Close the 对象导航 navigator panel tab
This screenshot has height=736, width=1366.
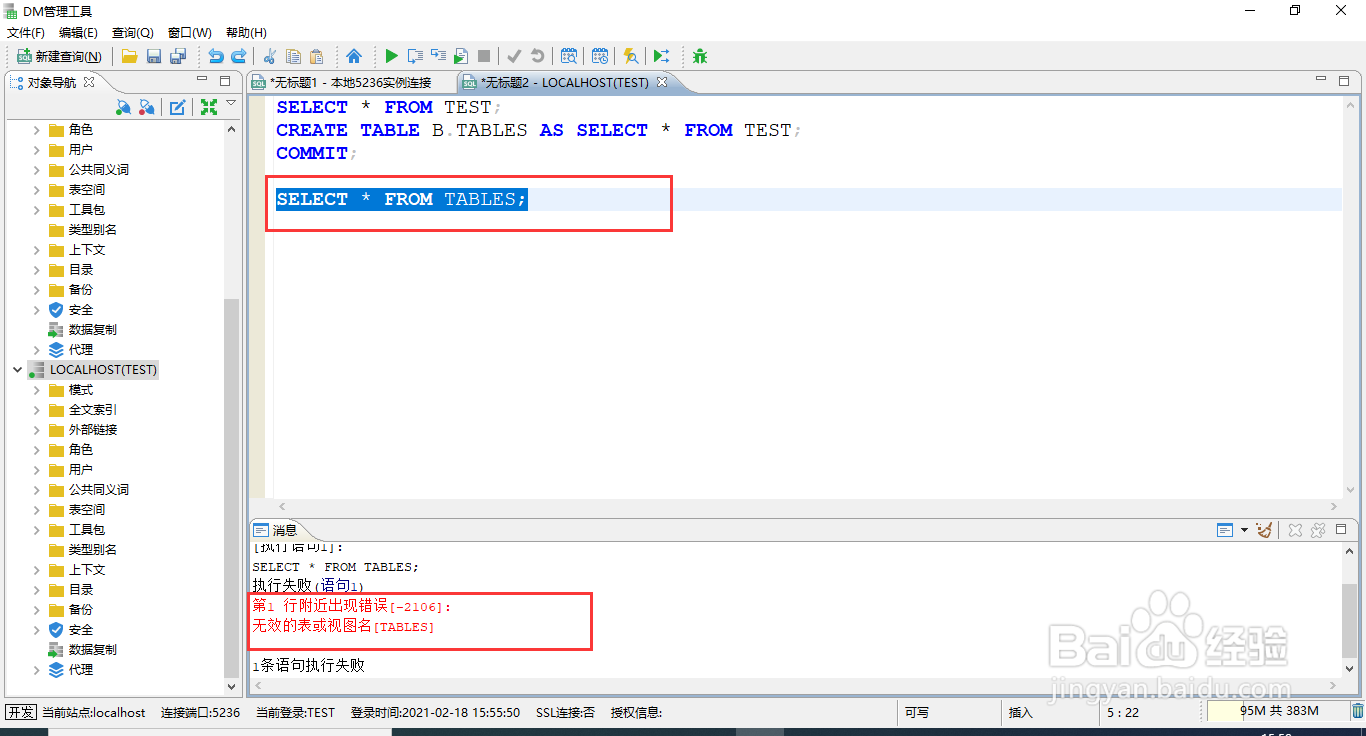coord(89,82)
